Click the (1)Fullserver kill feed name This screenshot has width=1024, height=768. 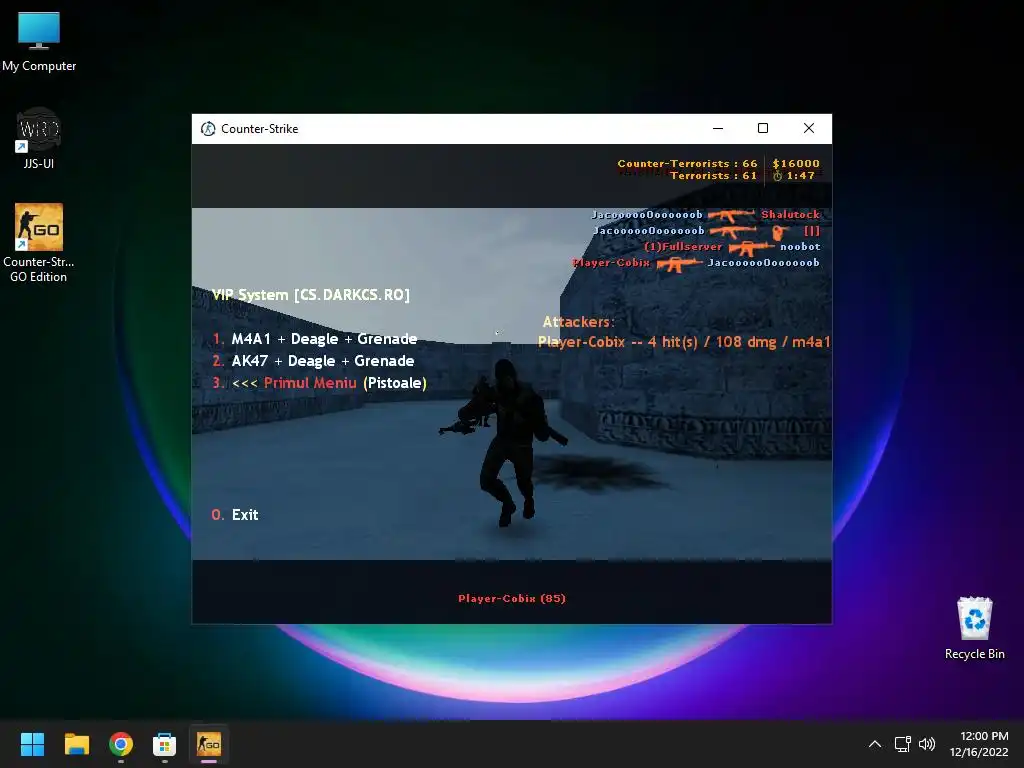(x=683, y=247)
